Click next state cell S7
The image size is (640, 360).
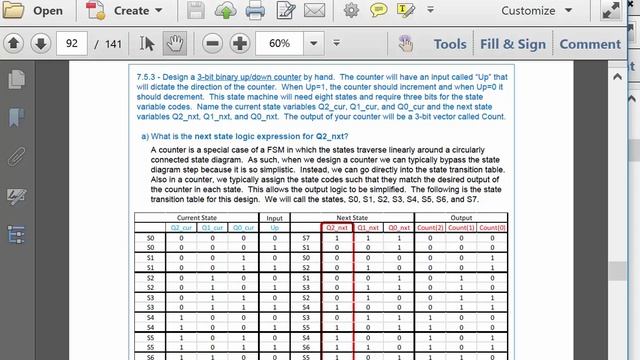click(x=306, y=238)
